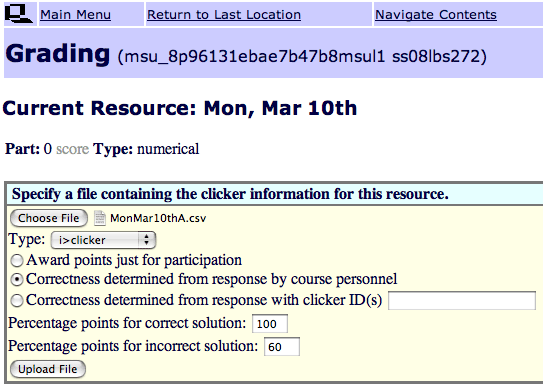
Task: Click the clicker ID(s) text field
Action: point(462,300)
